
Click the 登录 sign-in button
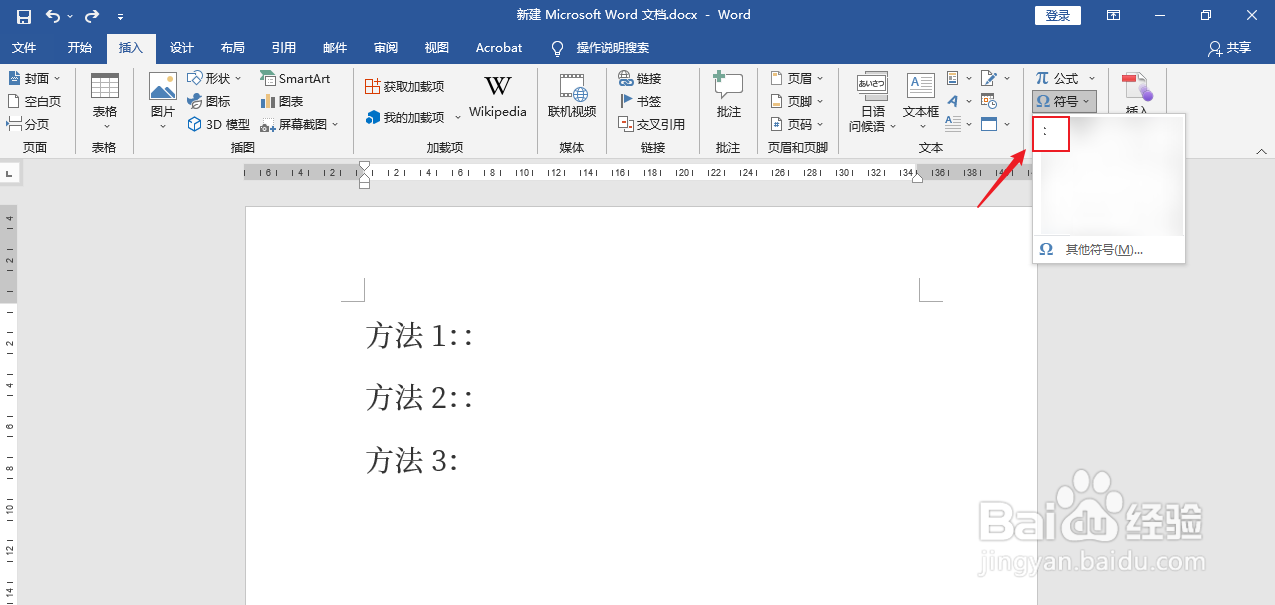[x=1057, y=15]
